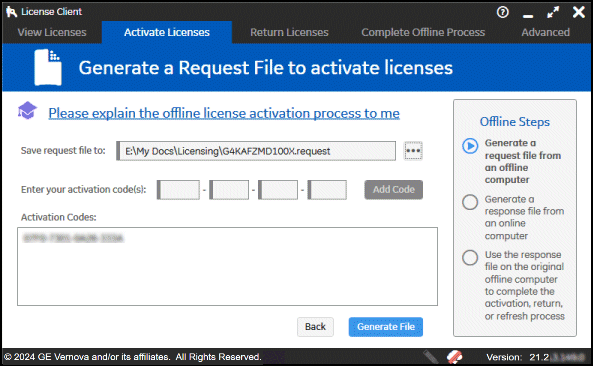The image size is (593, 366).
Task: Toggle the window expand arrows icon
Action: tap(553, 12)
